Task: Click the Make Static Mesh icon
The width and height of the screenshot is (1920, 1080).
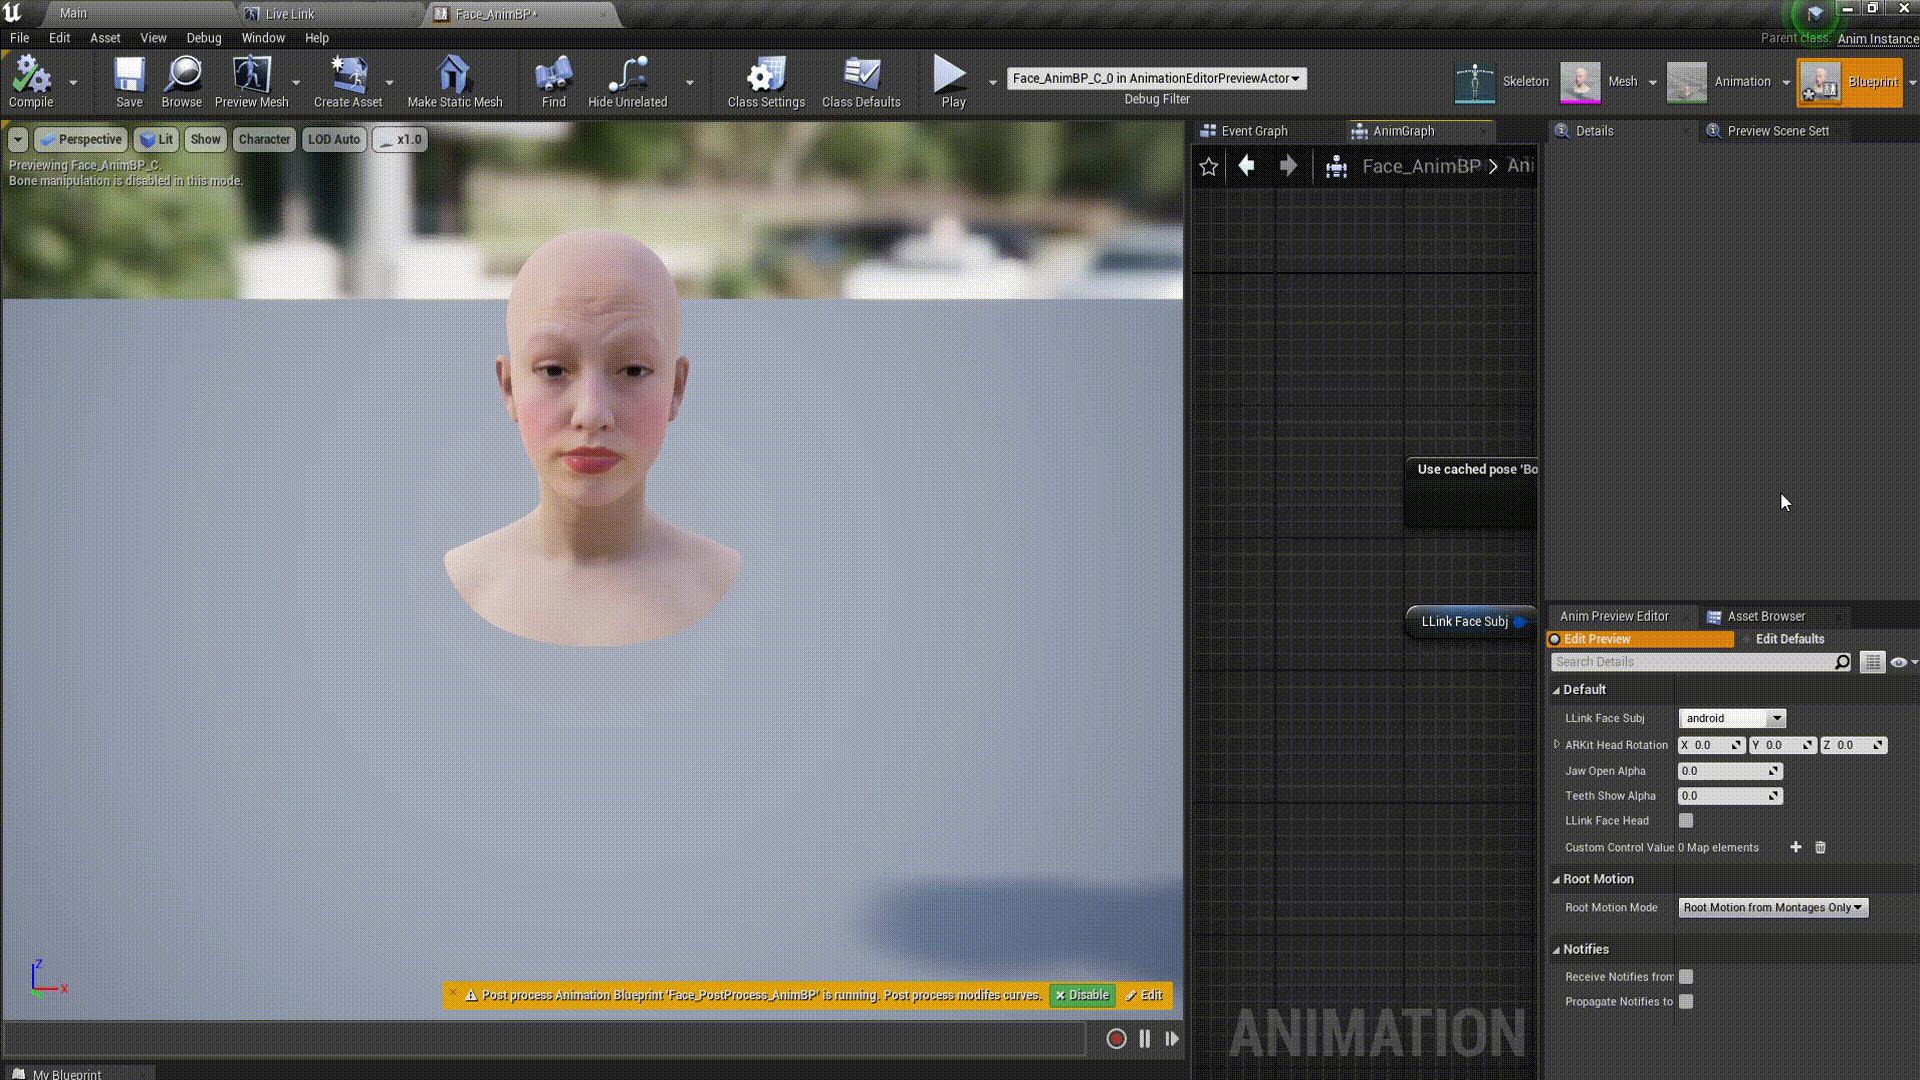Action: coord(454,80)
